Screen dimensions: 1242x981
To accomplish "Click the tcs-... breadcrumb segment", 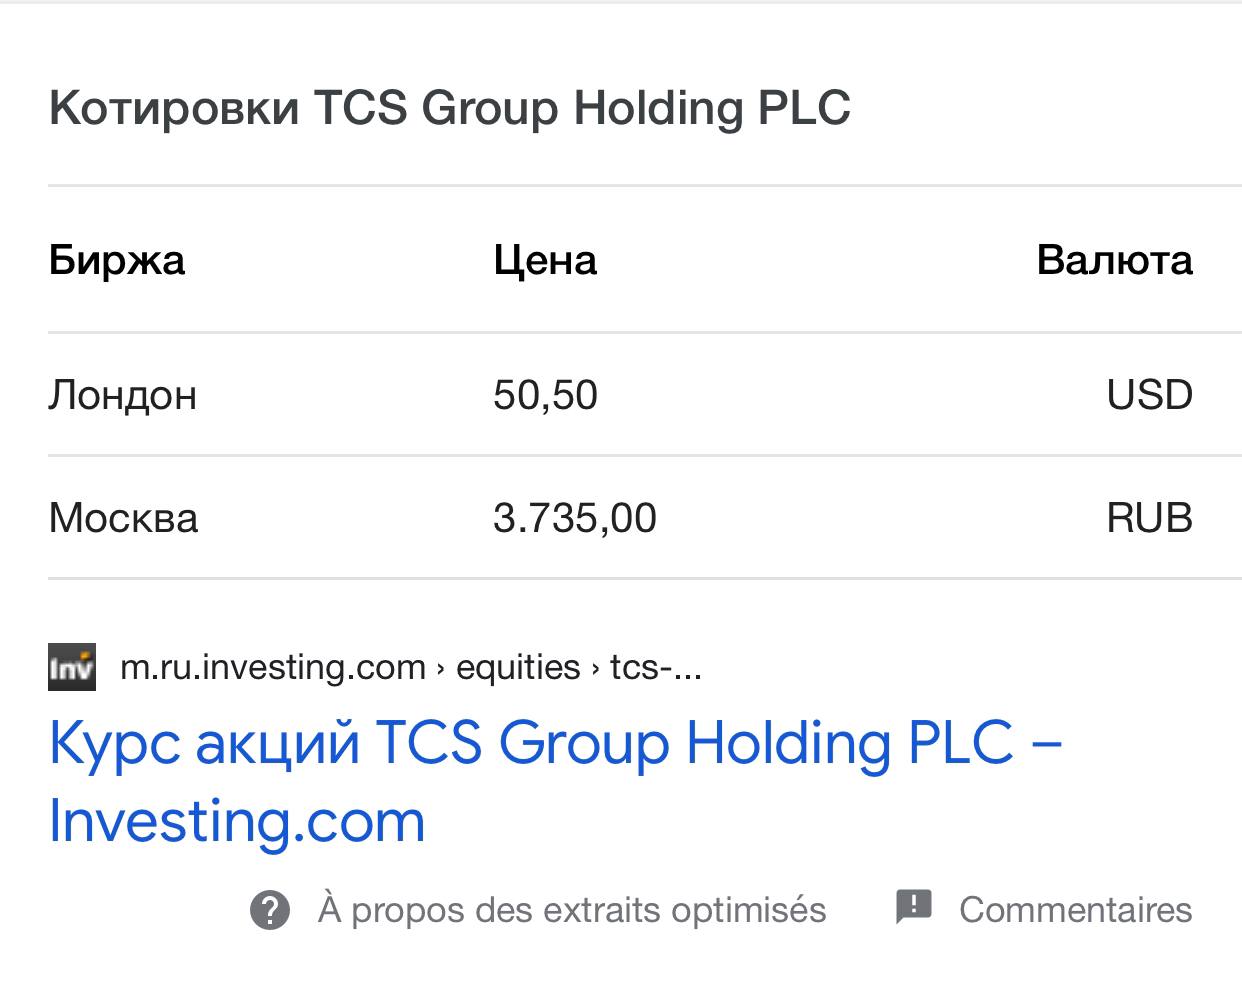I will pyautogui.click(x=656, y=667).
